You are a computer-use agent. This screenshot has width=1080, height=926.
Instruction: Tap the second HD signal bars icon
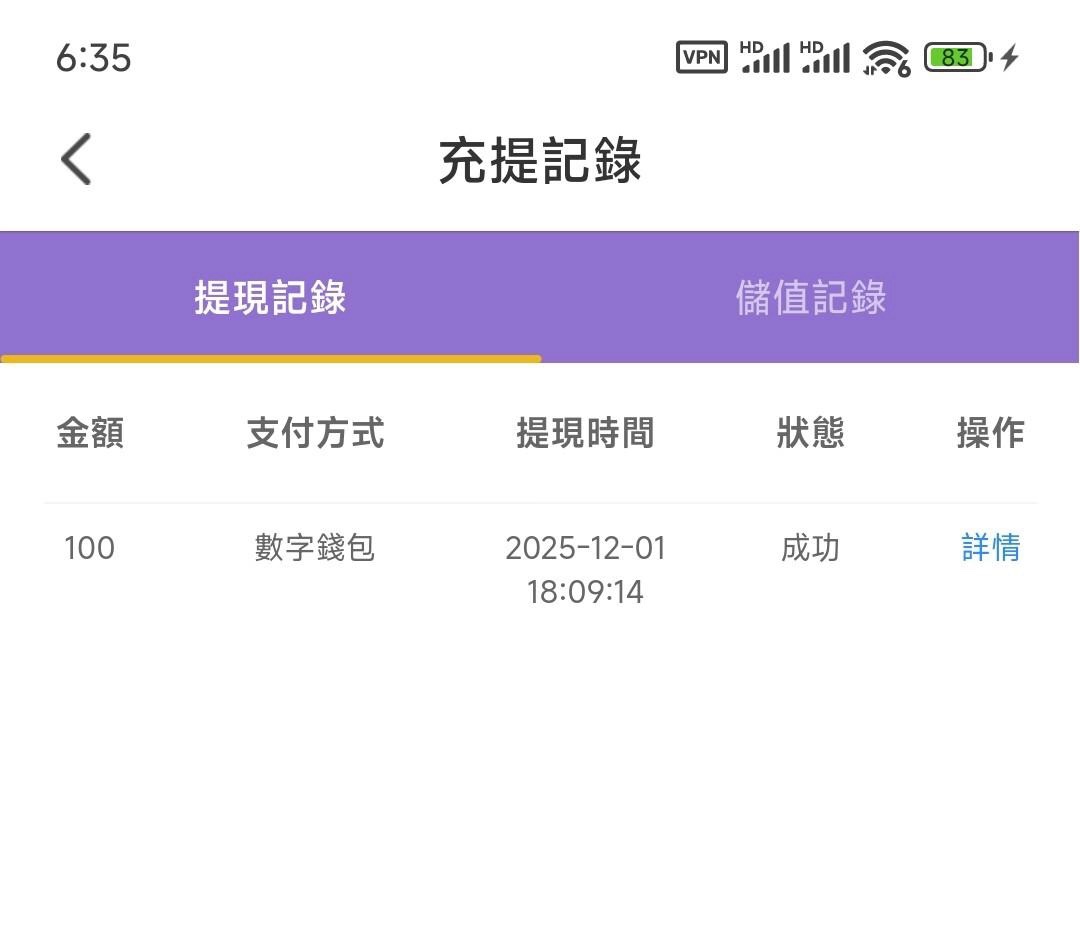(x=825, y=57)
